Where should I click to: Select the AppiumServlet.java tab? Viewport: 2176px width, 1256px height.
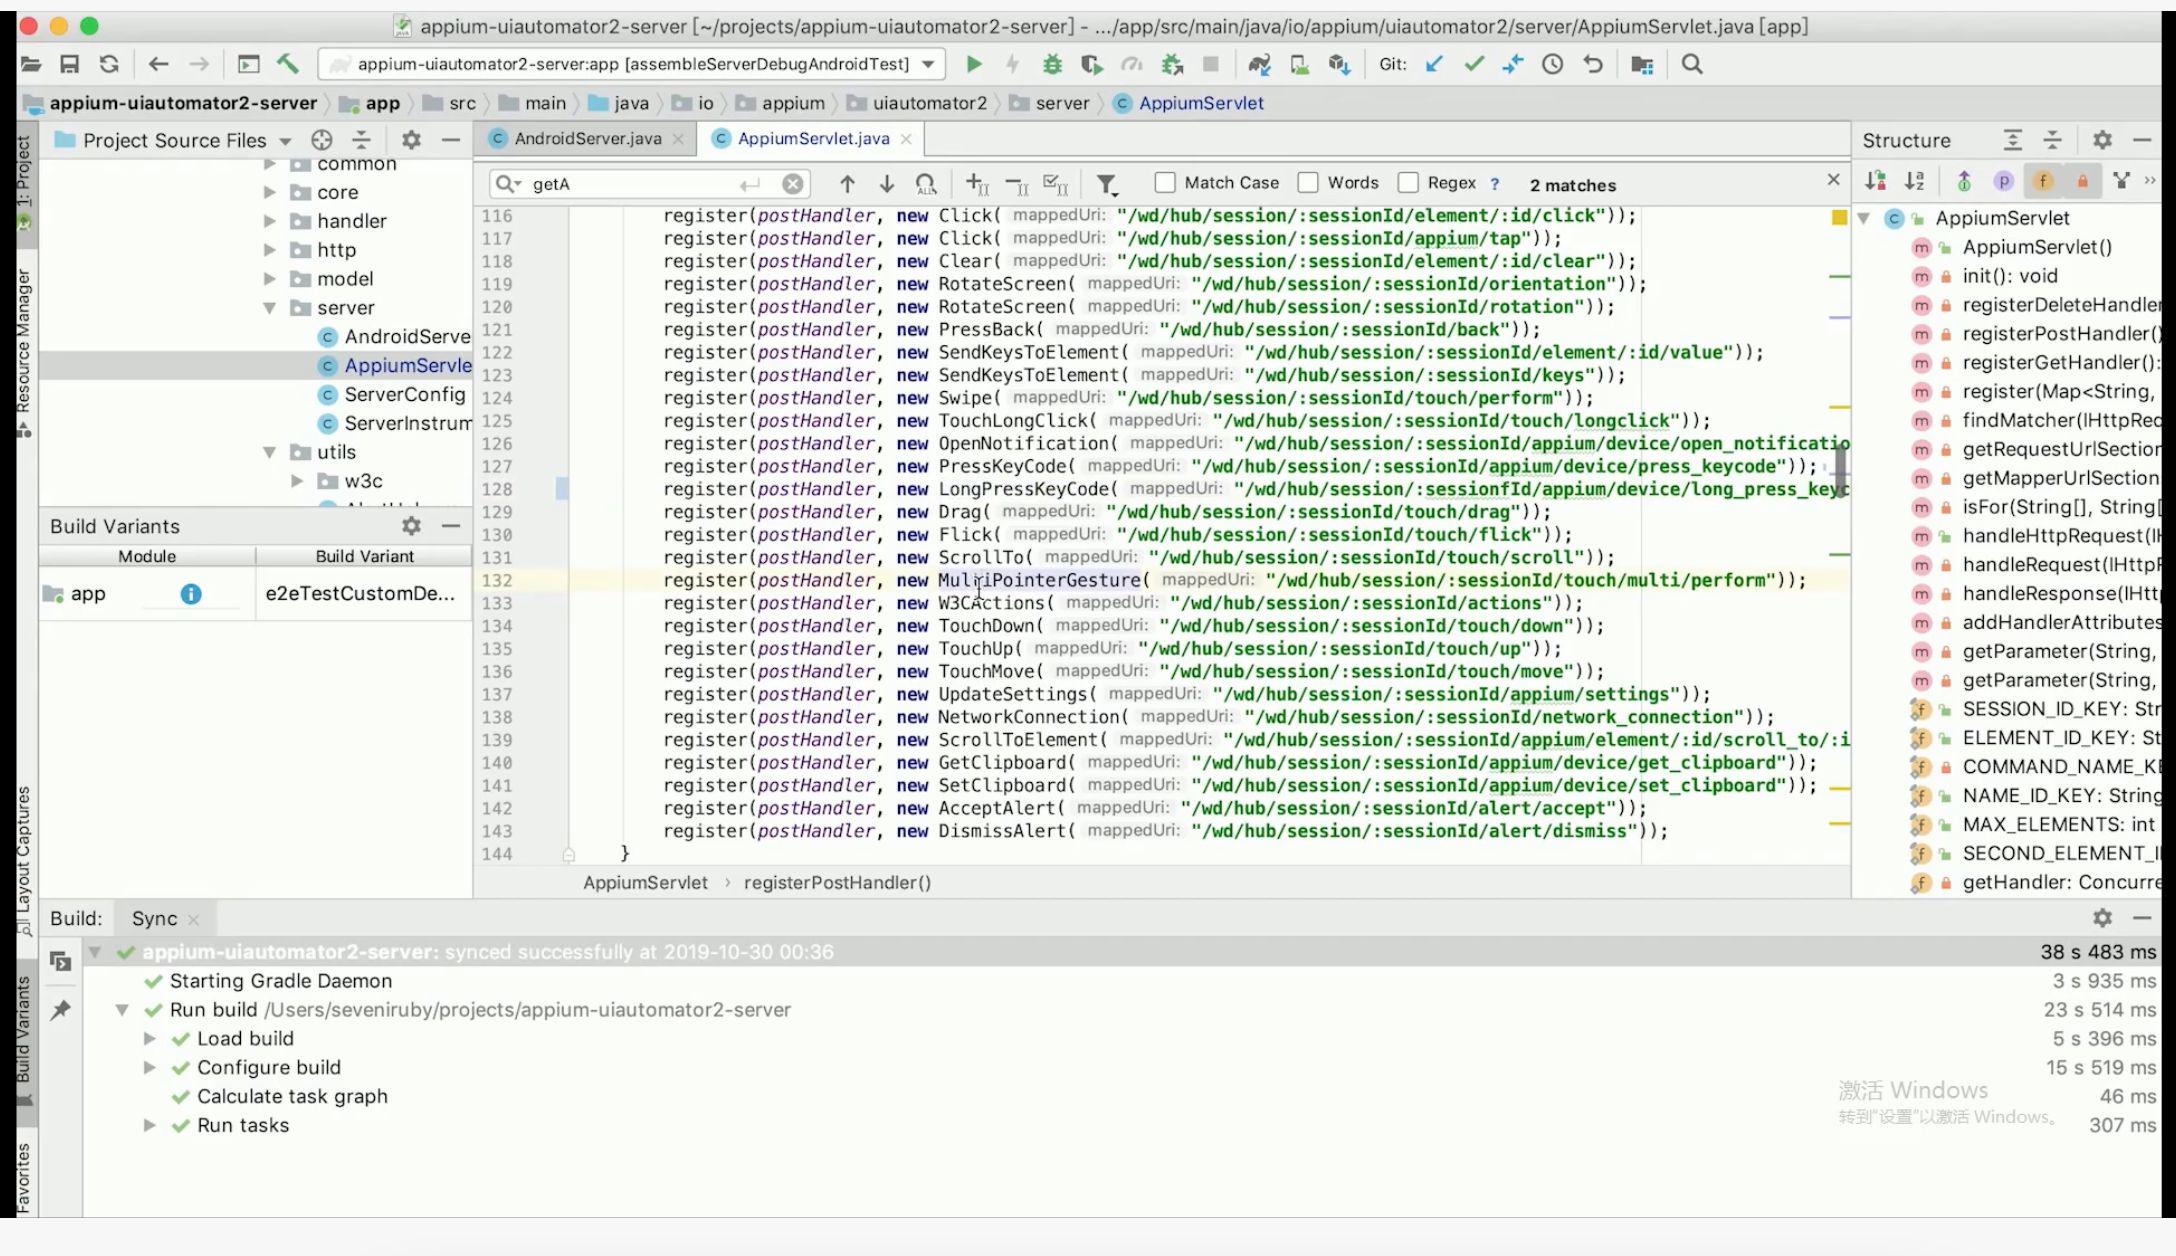(x=813, y=139)
